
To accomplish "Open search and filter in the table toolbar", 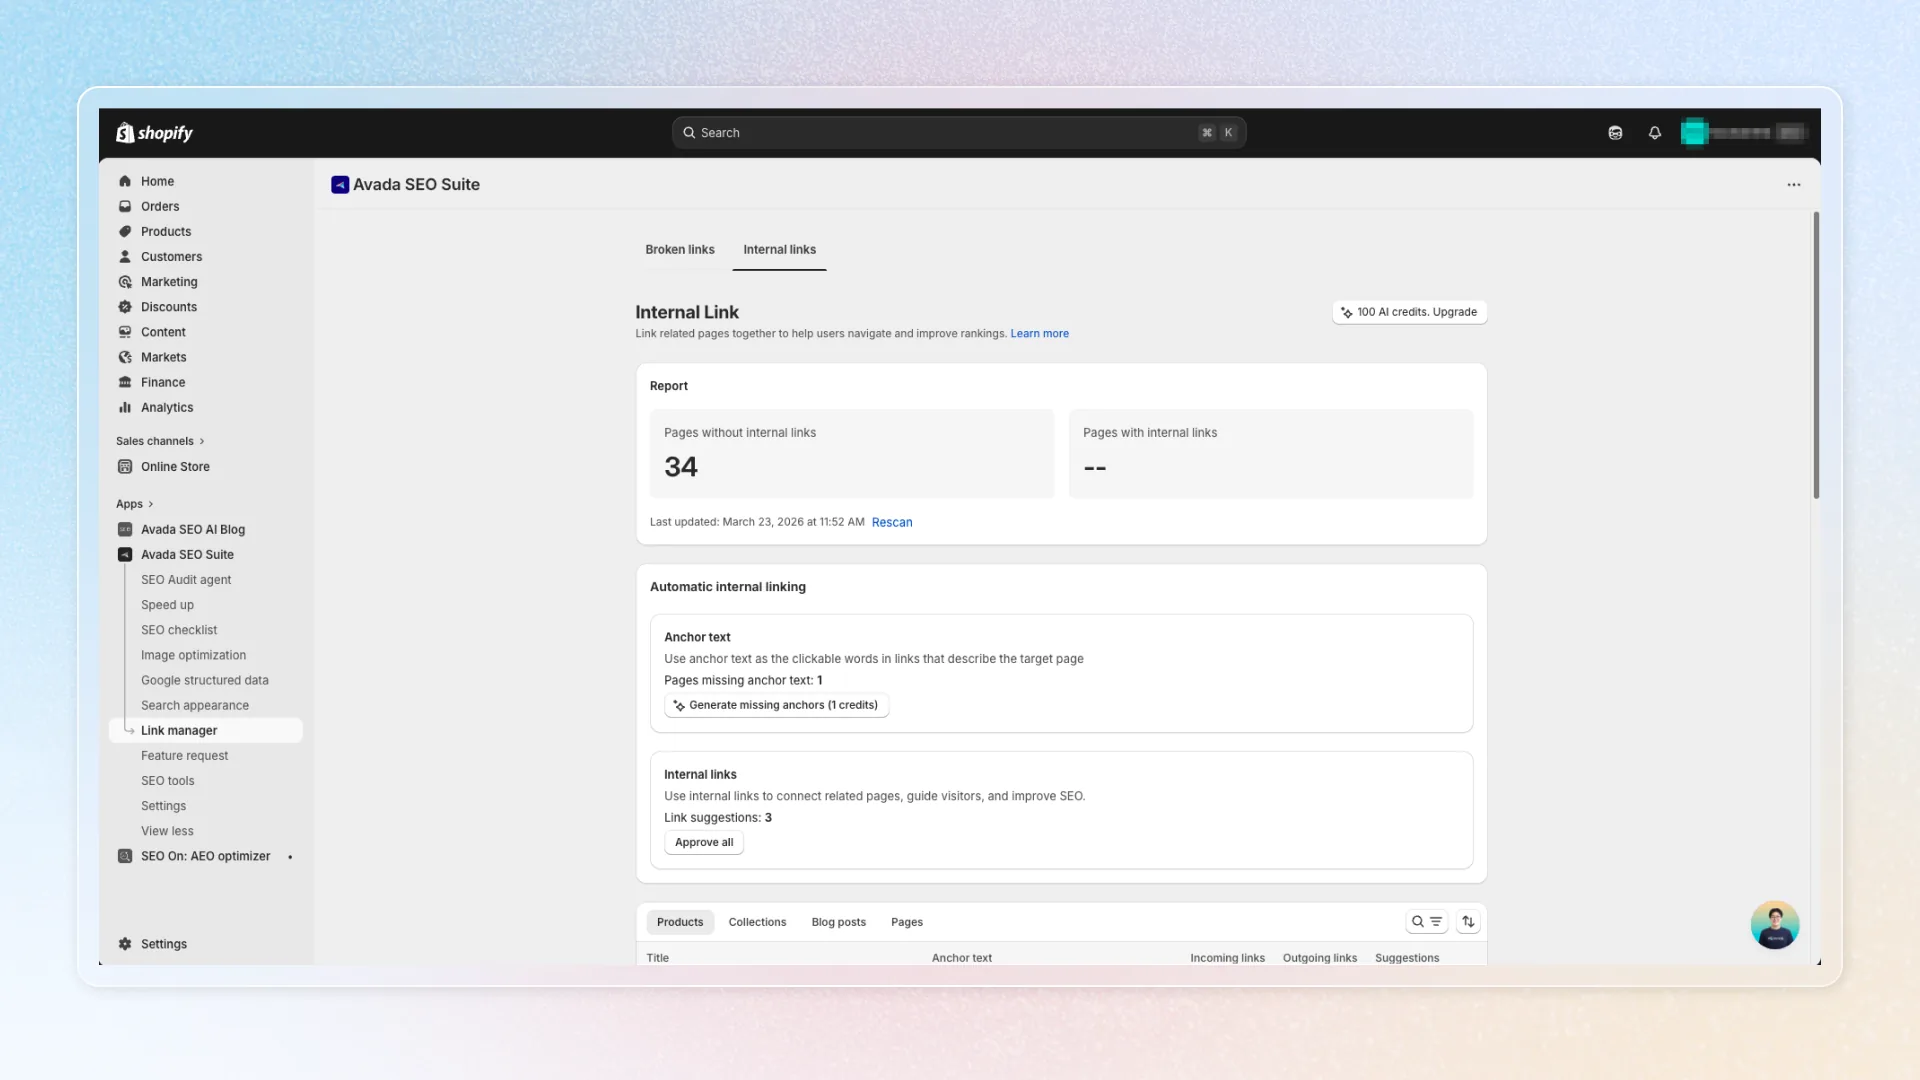I will click(x=1426, y=922).
